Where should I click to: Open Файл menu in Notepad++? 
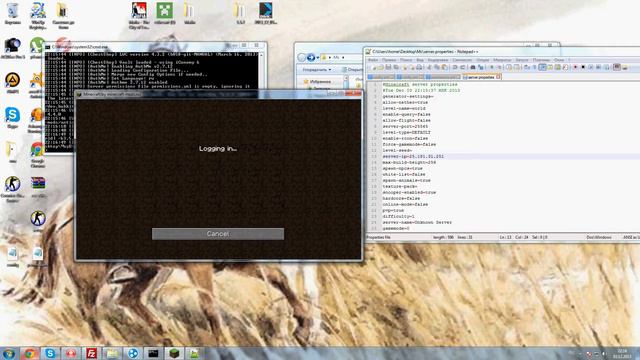(x=373, y=60)
